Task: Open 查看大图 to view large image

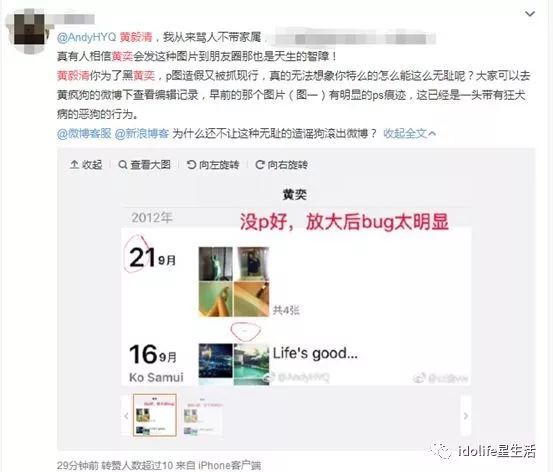Action: [145, 165]
